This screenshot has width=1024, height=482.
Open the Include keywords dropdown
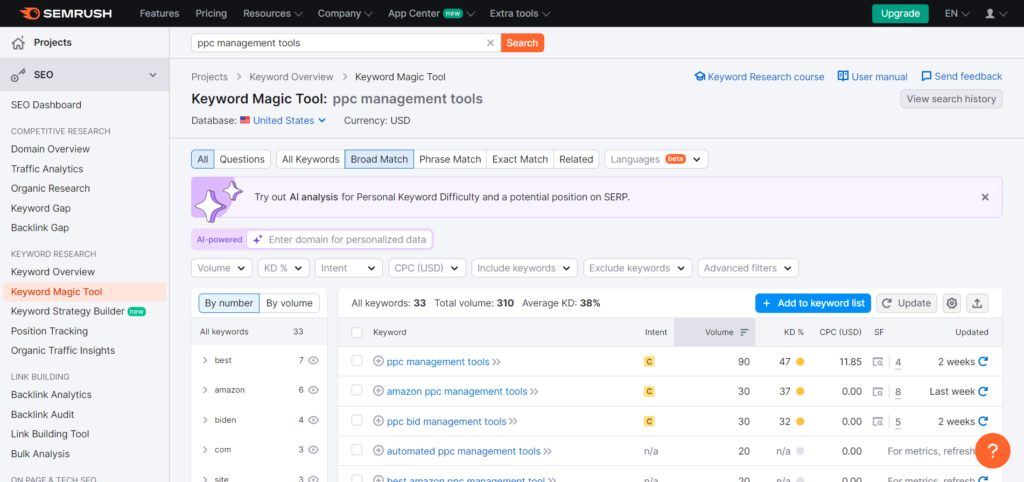tap(524, 268)
